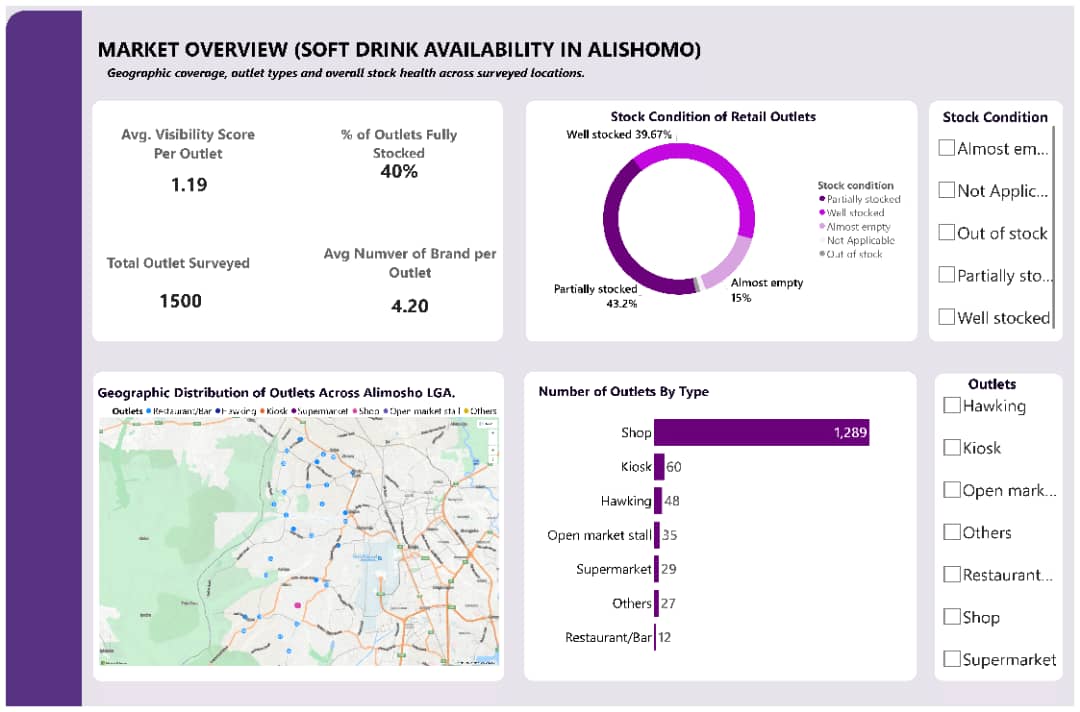Click the Not Applicable legend marker
The image size is (1080, 712).
coord(822,239)
